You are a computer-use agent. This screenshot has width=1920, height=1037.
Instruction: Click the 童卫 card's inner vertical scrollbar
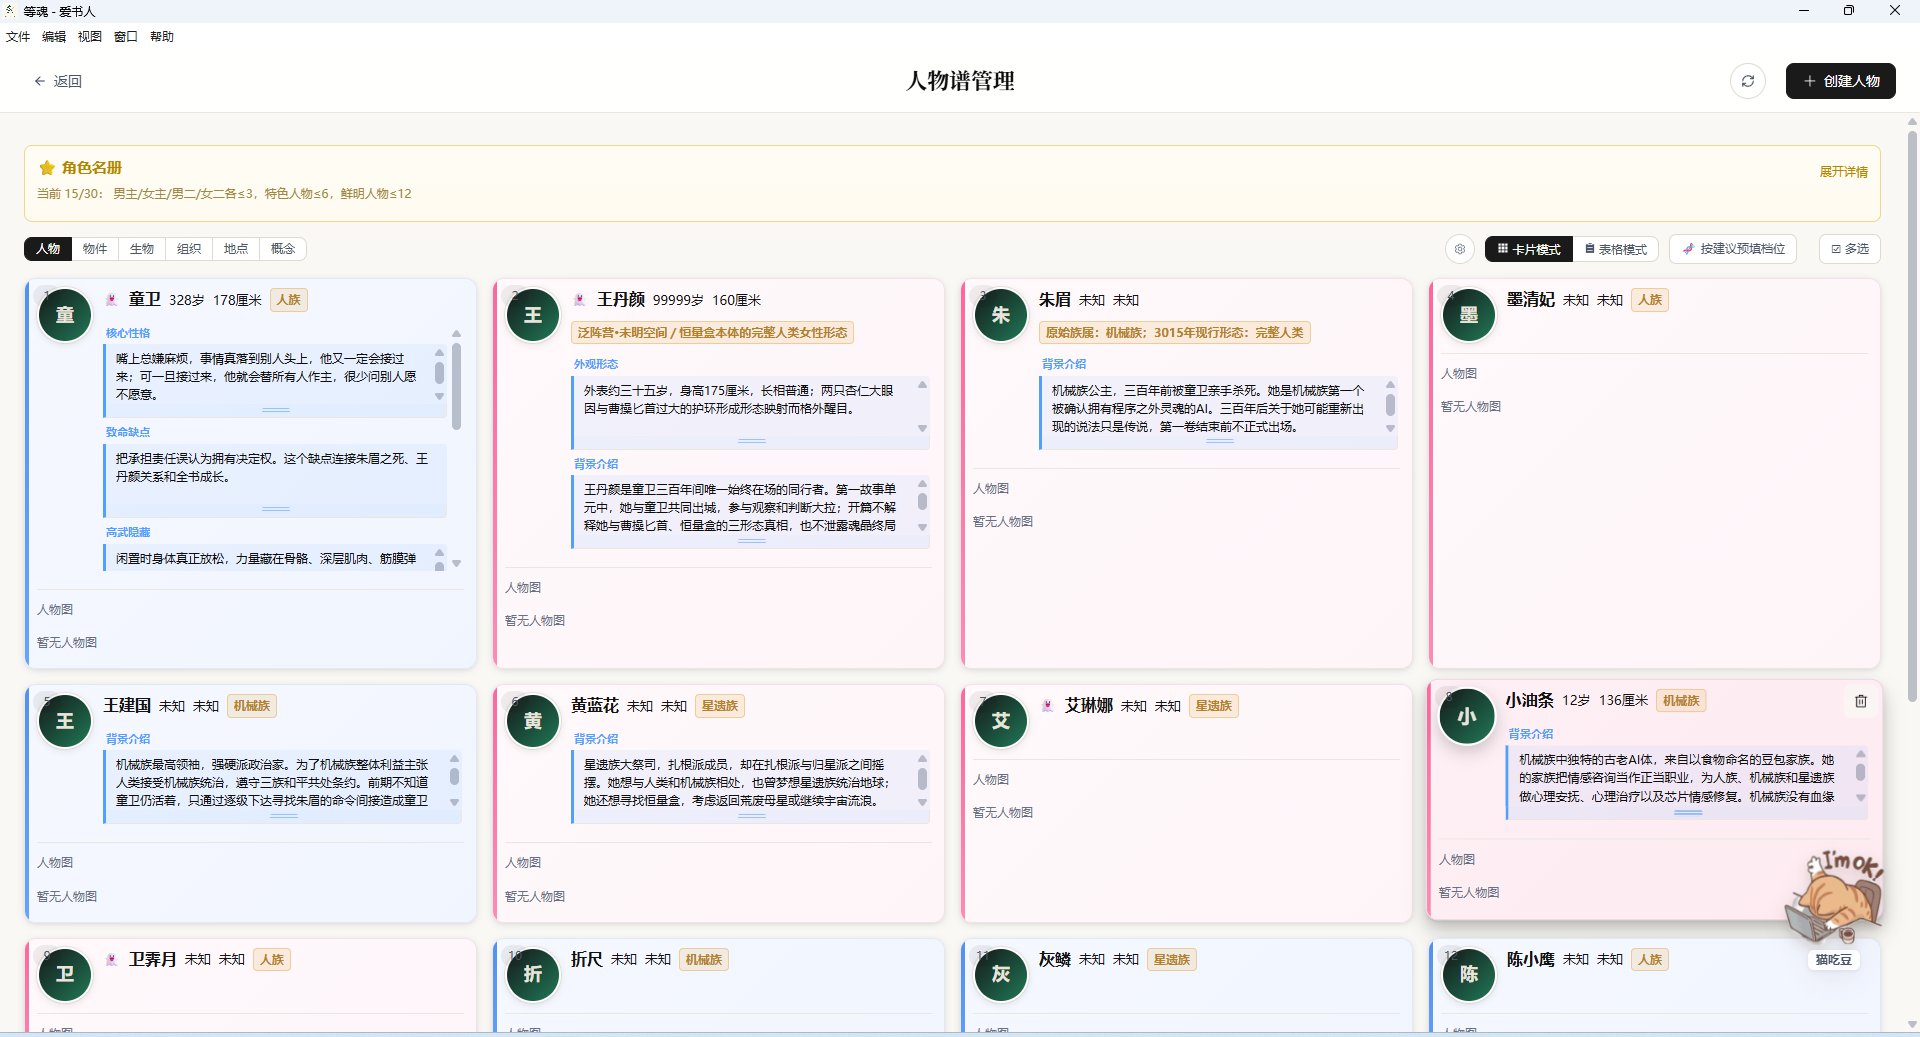456,386
